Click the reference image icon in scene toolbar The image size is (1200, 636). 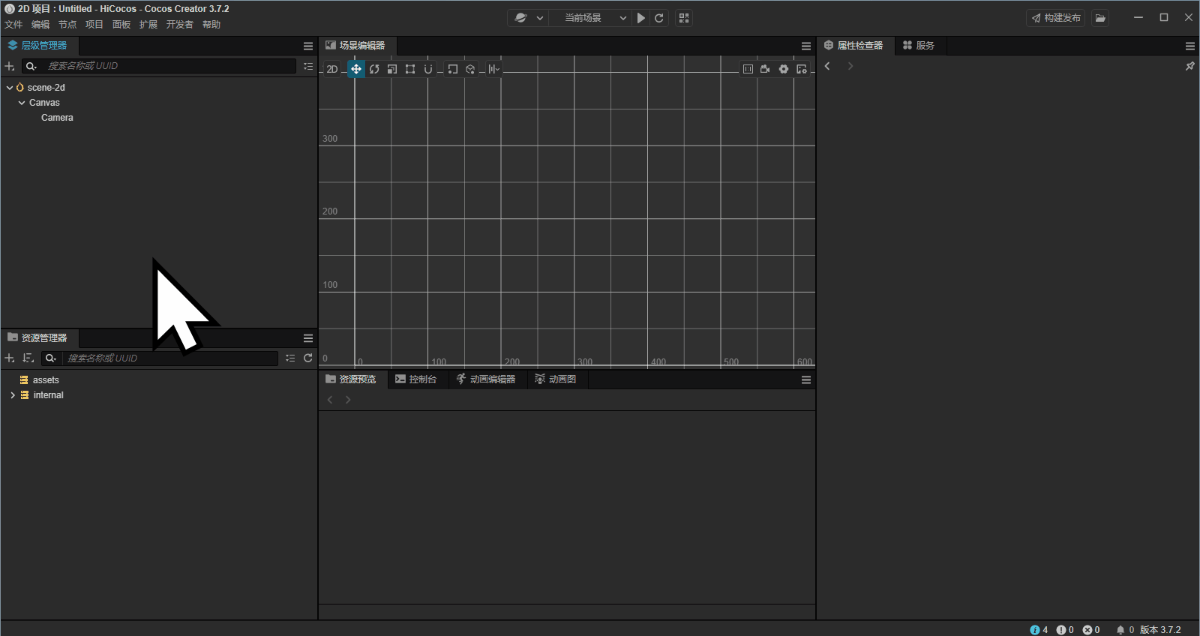(x=747, y=69)
